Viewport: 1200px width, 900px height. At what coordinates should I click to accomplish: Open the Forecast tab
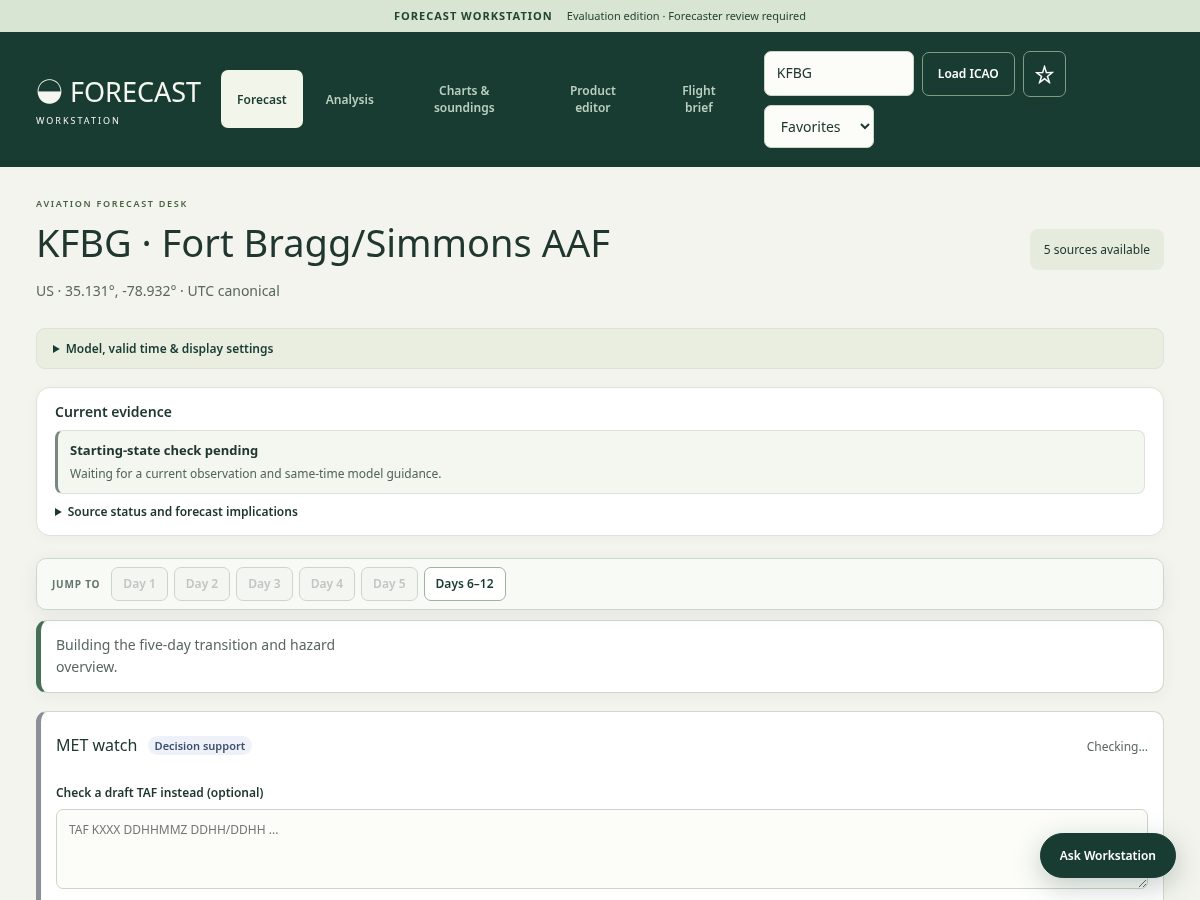click(x=262, y=99)
